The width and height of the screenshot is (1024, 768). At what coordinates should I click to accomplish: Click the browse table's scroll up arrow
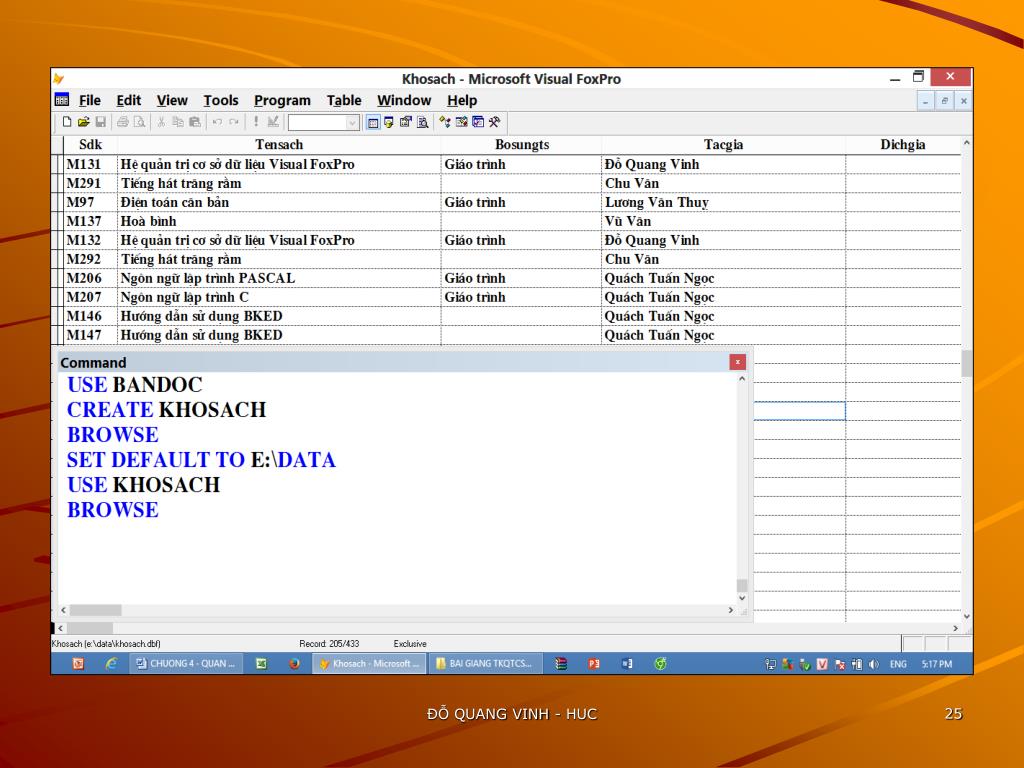click(967, 142)
